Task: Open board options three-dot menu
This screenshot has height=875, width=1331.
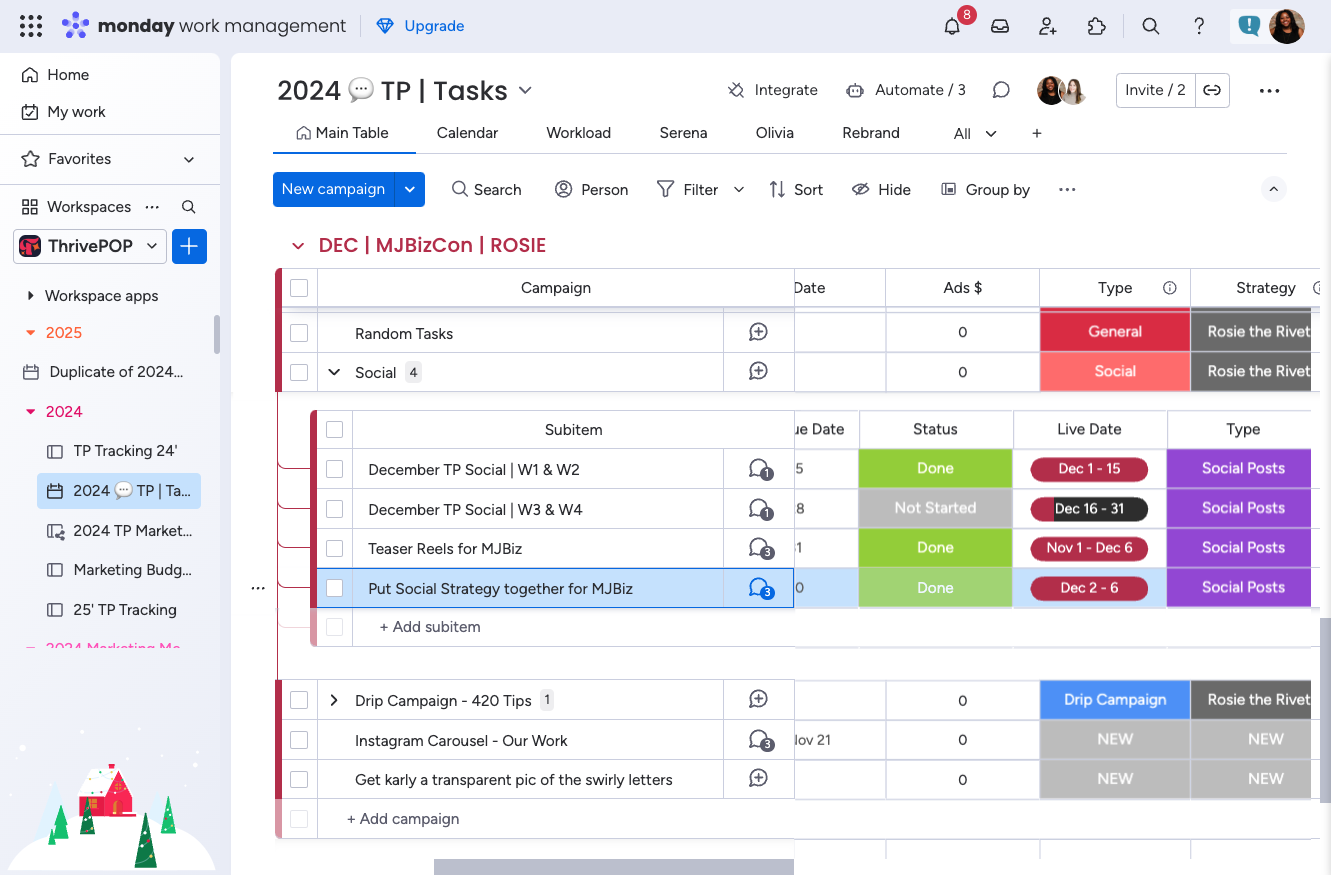Action: (x=1269, y=91)
